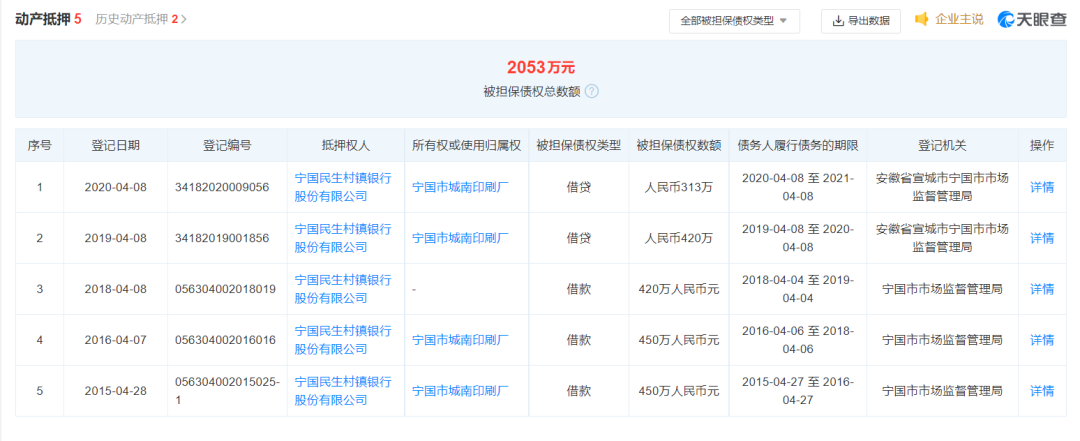Screen dimensions: 1080x441
Task: Click the amount 人民币313万
Action: point(678,187)
